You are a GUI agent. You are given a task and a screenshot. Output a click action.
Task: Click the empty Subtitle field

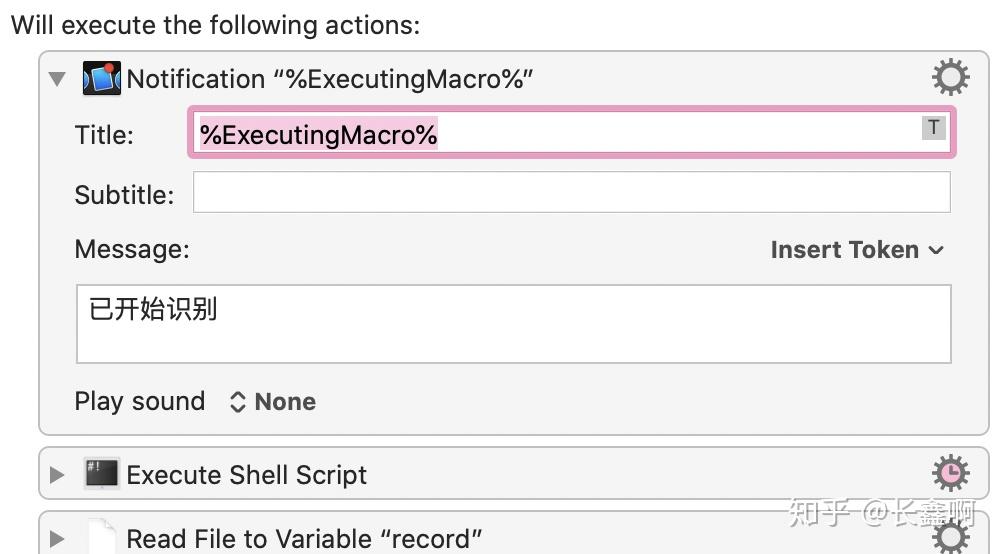tap(571, 192)
